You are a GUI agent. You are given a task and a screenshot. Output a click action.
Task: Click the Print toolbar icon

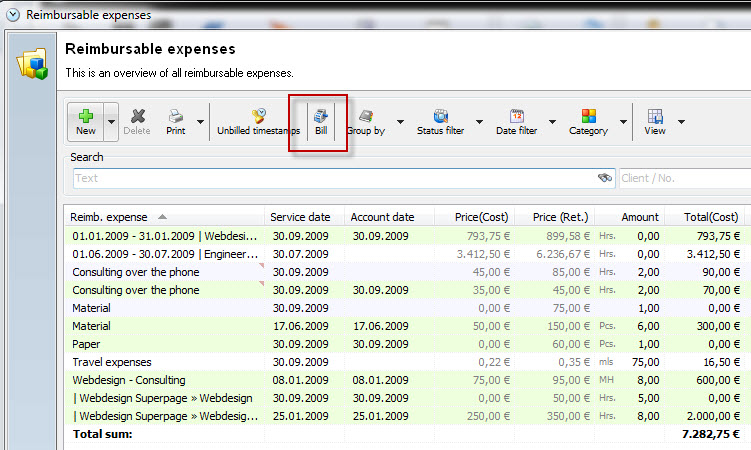[x=175, y=122]
